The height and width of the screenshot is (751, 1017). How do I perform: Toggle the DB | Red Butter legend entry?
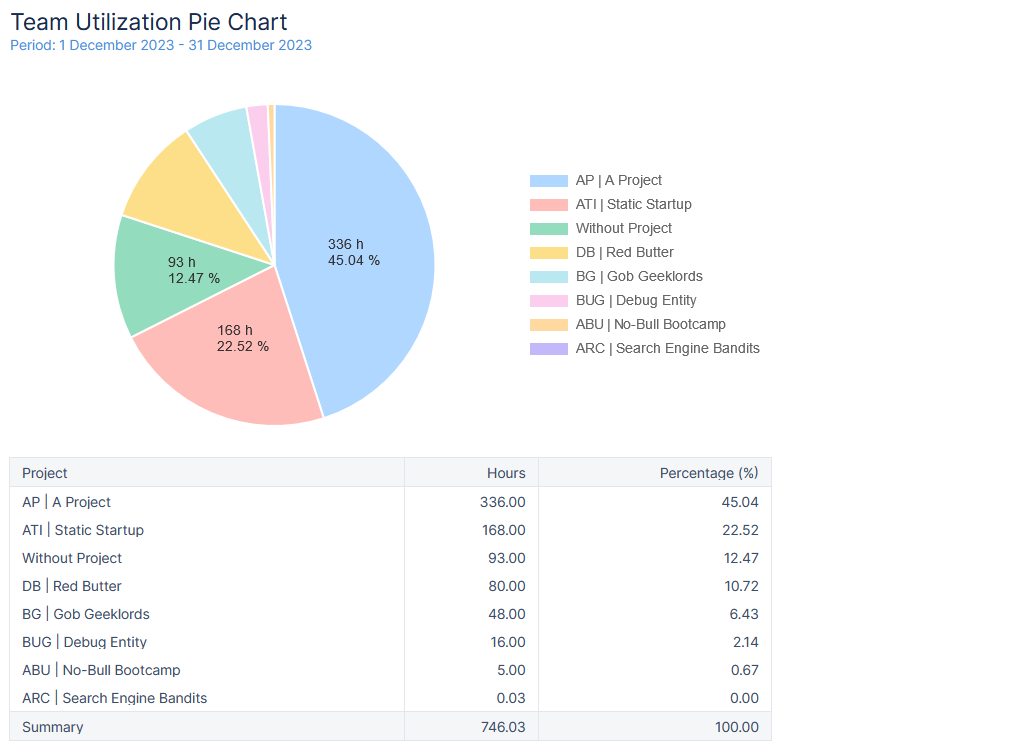601,252
